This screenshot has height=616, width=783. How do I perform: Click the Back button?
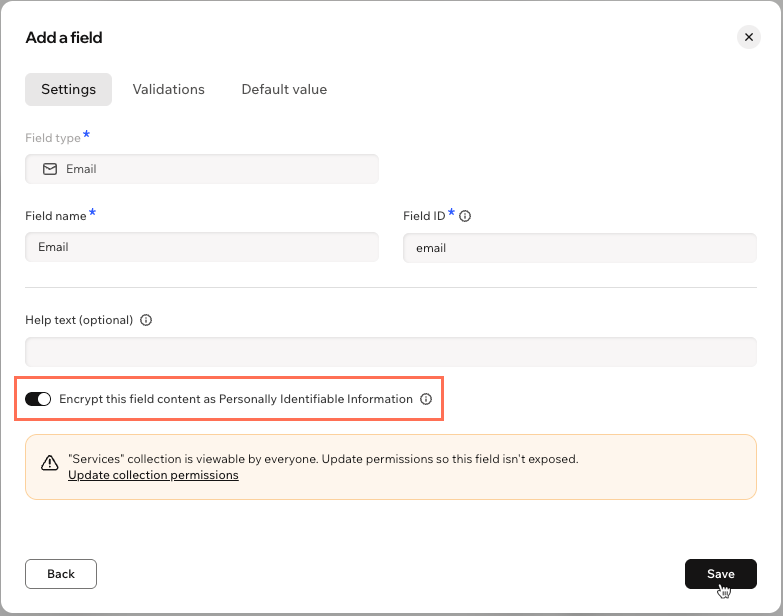[x=61, y=574]
